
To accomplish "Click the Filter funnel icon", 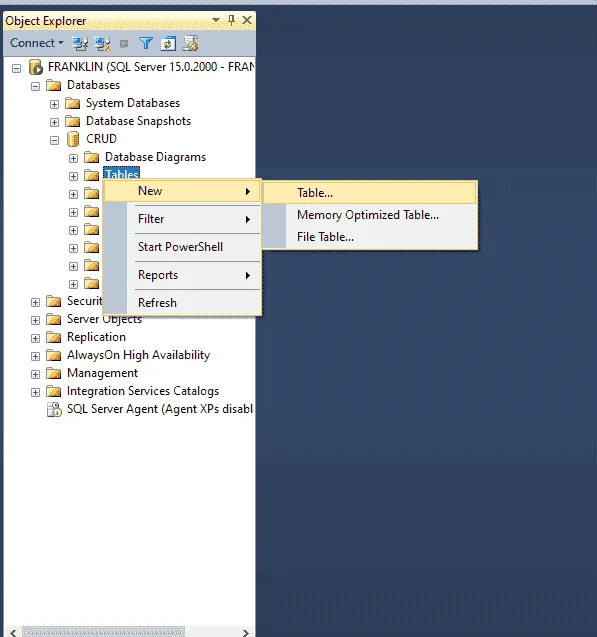I will pyautogui.click(x=146, y=43).
